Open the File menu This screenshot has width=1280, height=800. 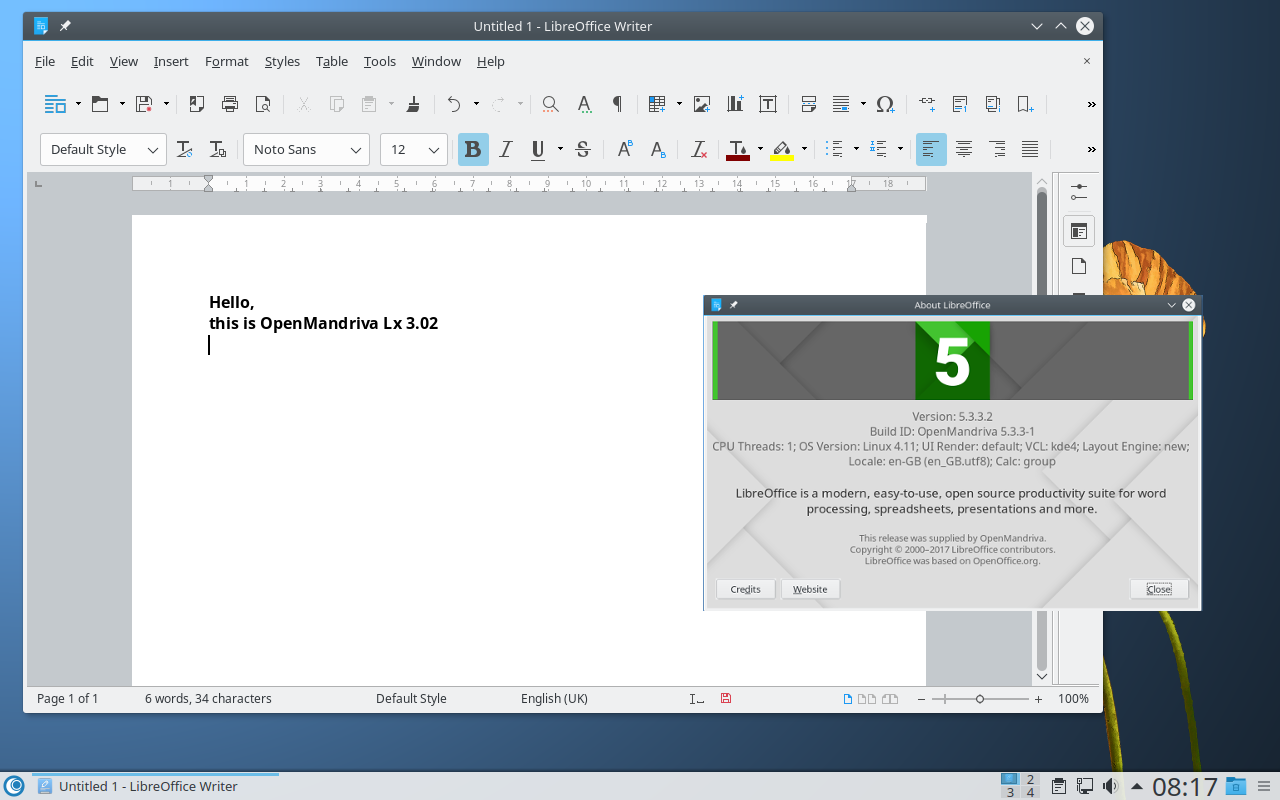(45, 61)
